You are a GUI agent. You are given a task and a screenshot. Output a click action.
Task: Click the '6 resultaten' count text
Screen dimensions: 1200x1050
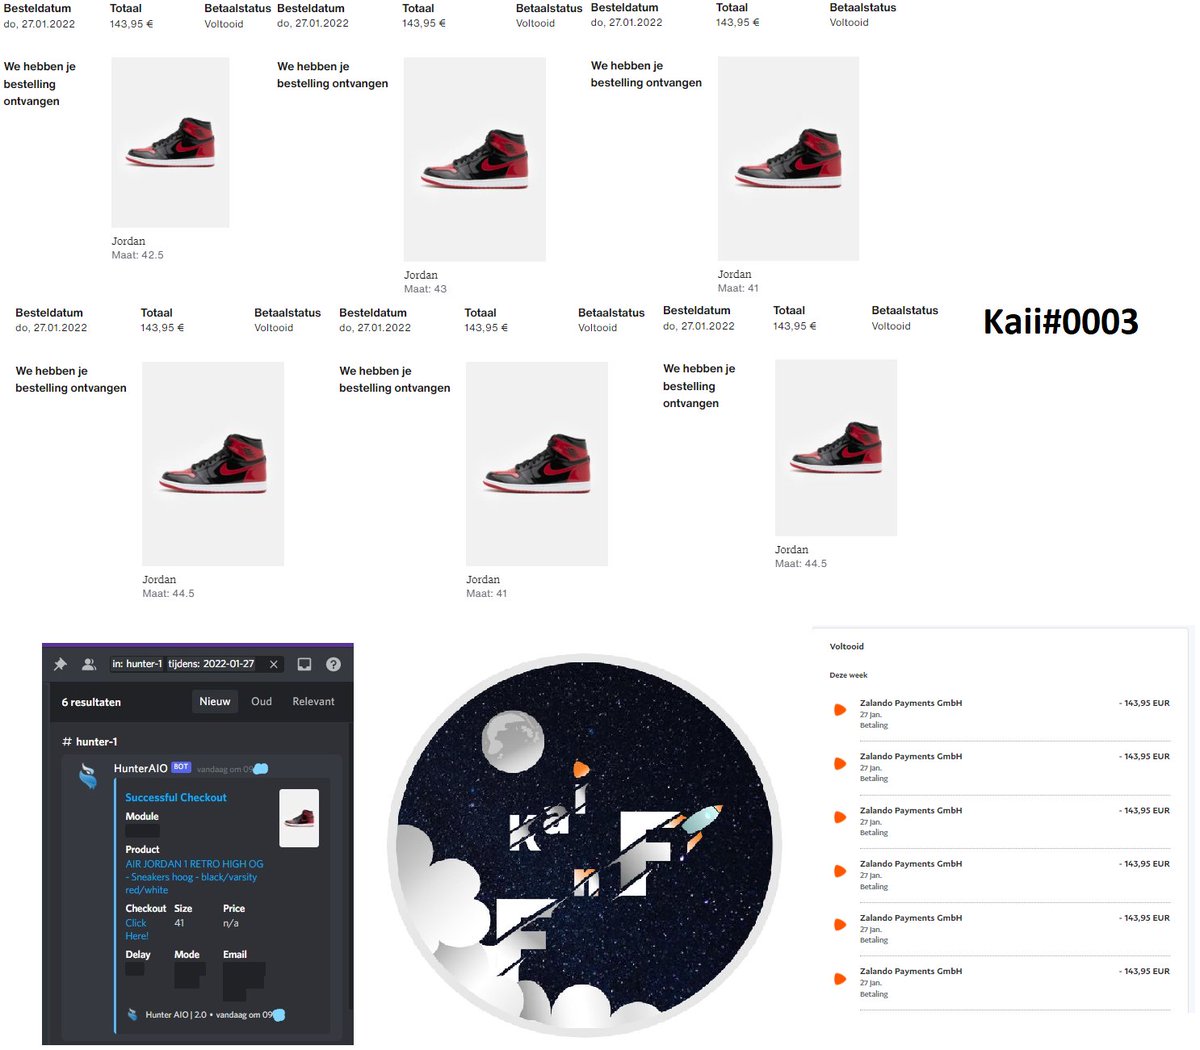[91, 702]
